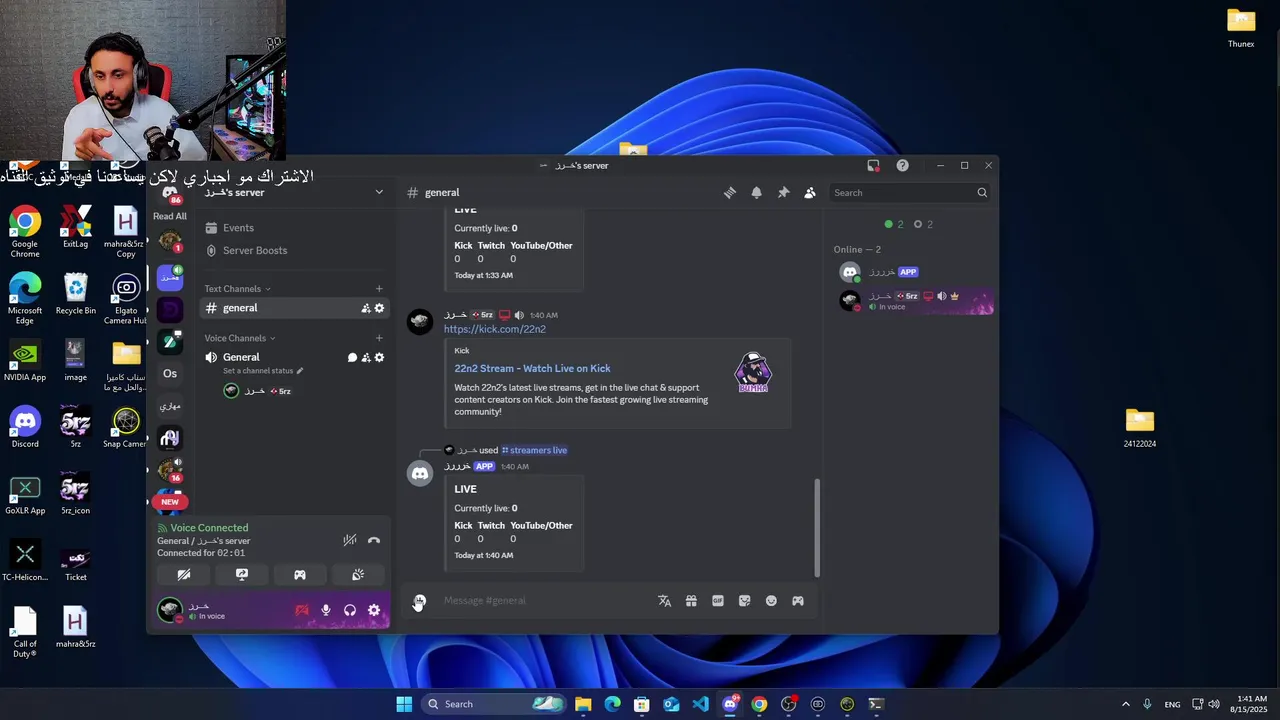This screenshot has width=1280, height=720.
Task: Open user profile avatar in user panel
Action: coord(170,609)
